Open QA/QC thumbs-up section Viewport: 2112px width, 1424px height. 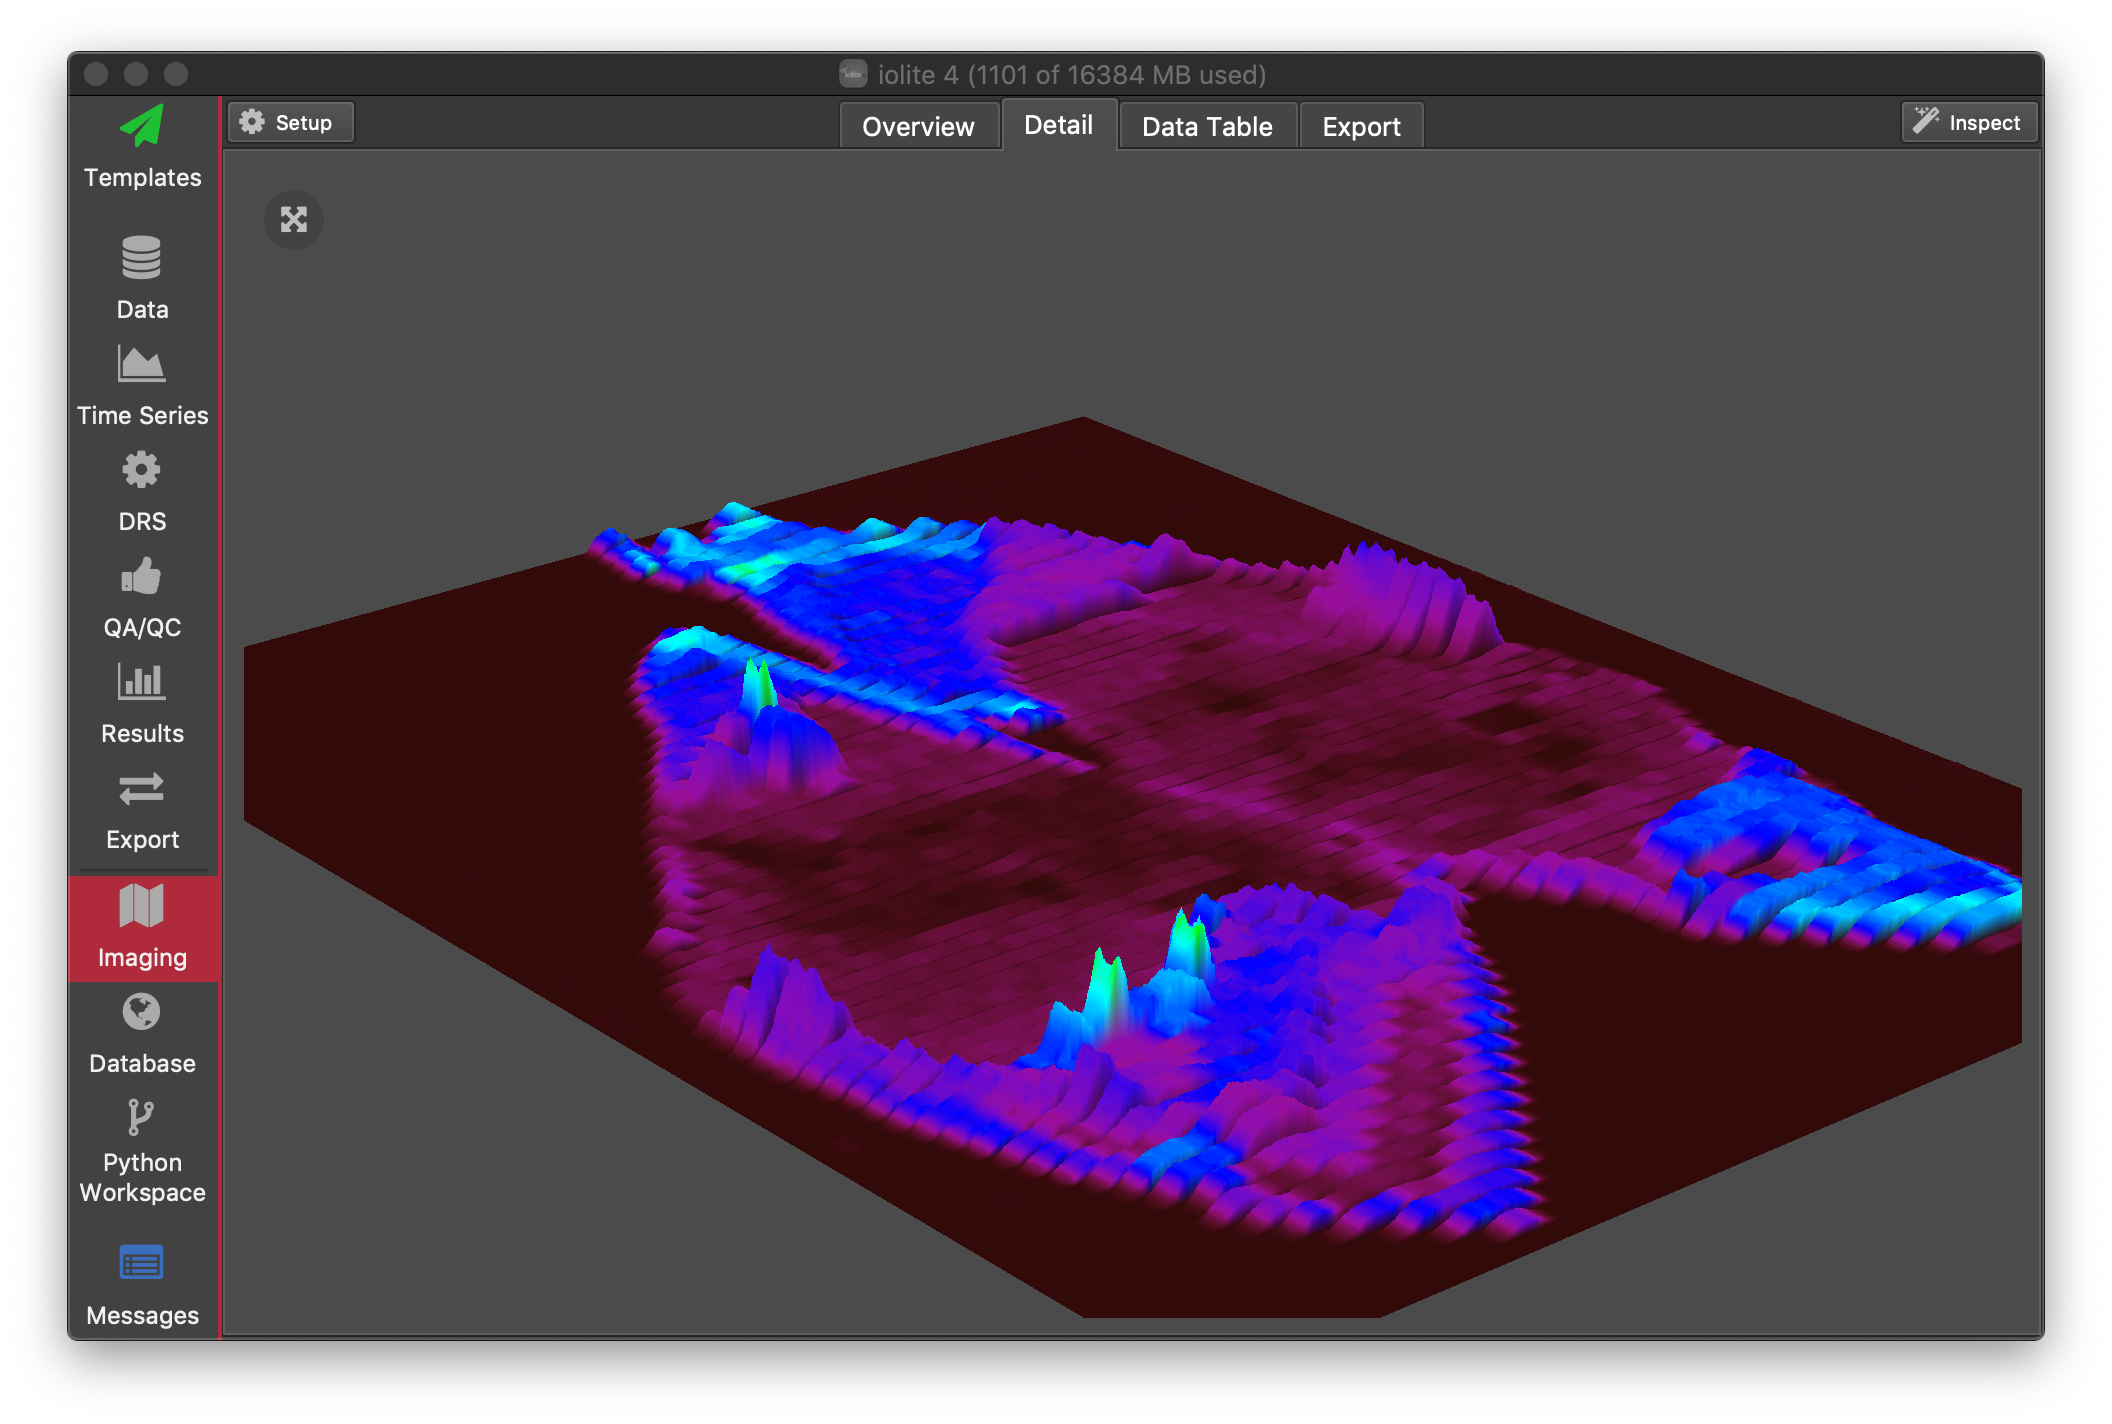click(142, 598)
